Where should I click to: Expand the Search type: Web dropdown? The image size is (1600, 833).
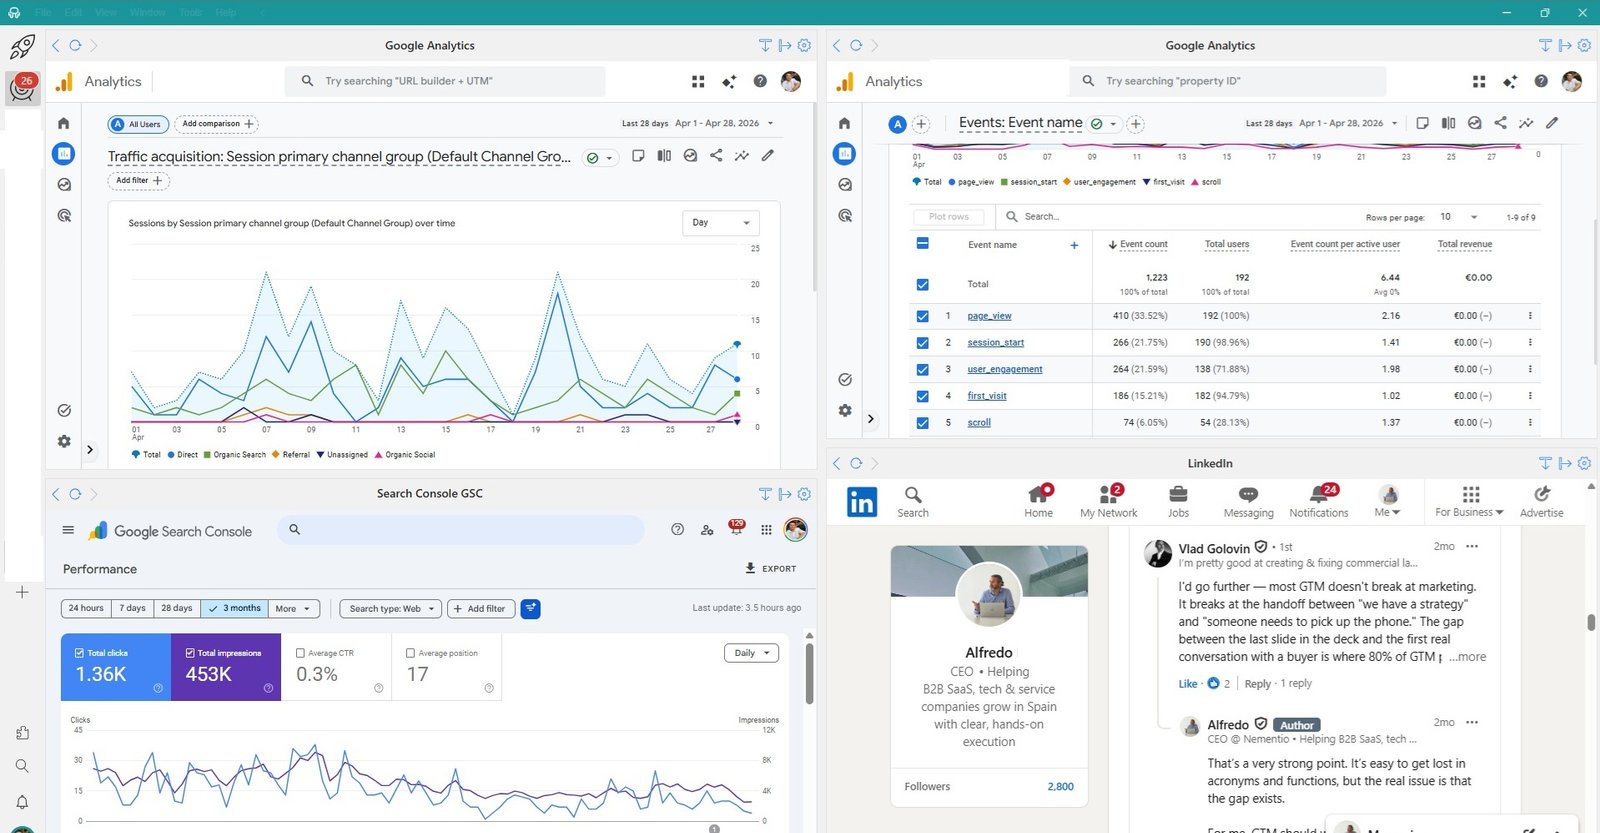(391, 608)
